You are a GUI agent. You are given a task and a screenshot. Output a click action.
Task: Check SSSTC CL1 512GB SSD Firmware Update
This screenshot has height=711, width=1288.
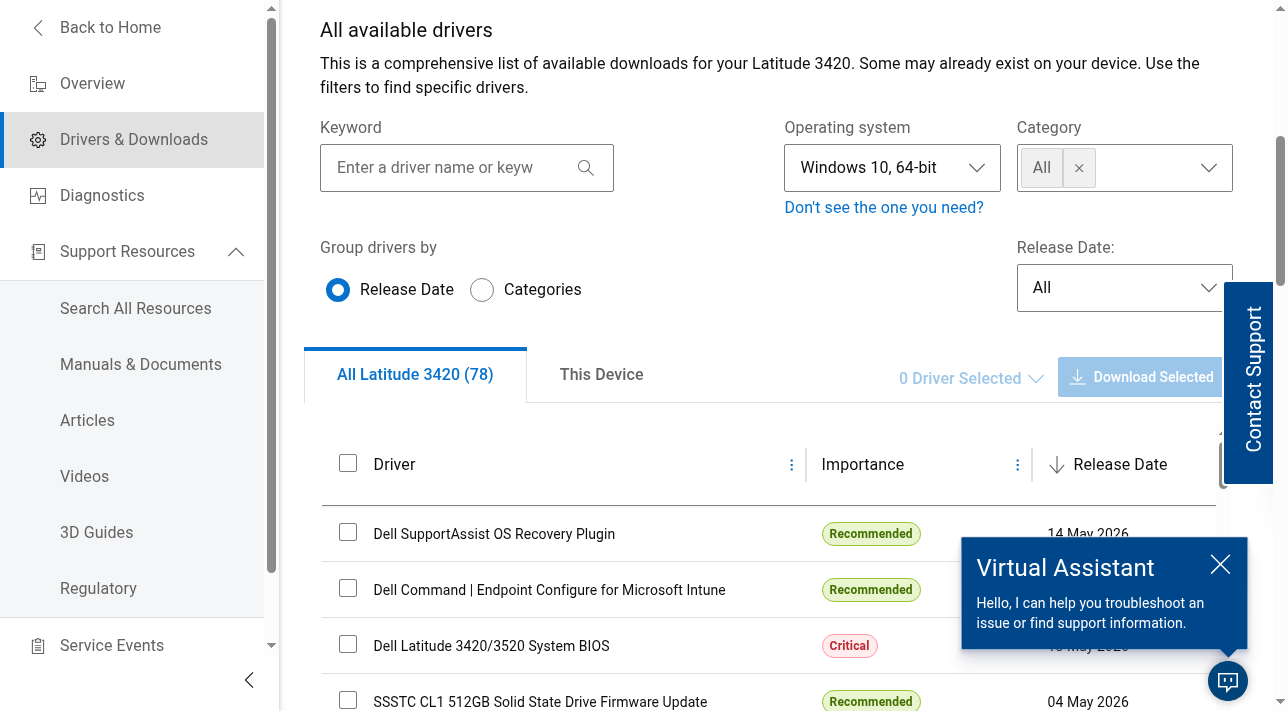pos(348,700)
